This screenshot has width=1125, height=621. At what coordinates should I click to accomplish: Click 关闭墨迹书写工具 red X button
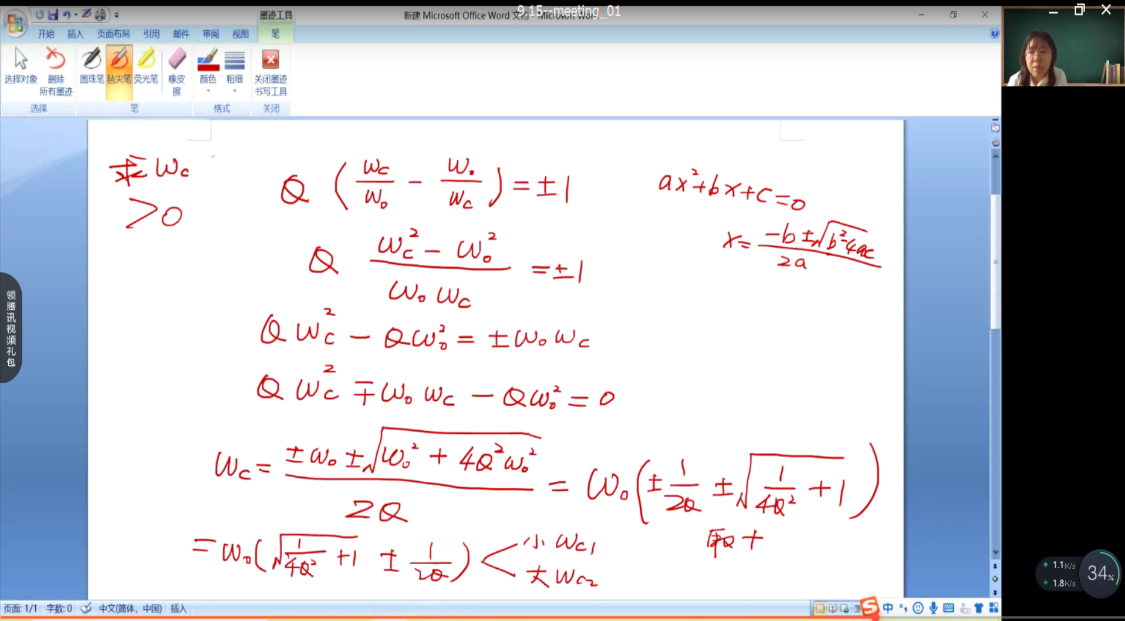(270, 70)
